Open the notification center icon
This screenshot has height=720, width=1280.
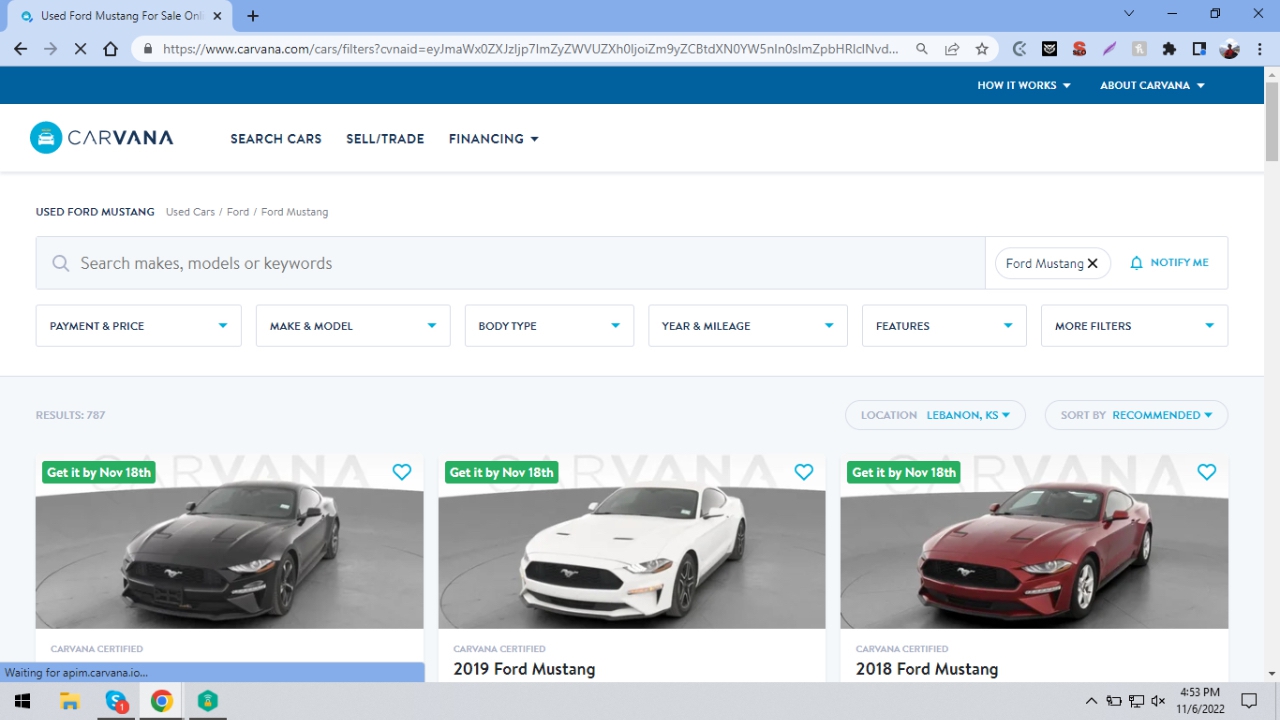coord(1249,701)
